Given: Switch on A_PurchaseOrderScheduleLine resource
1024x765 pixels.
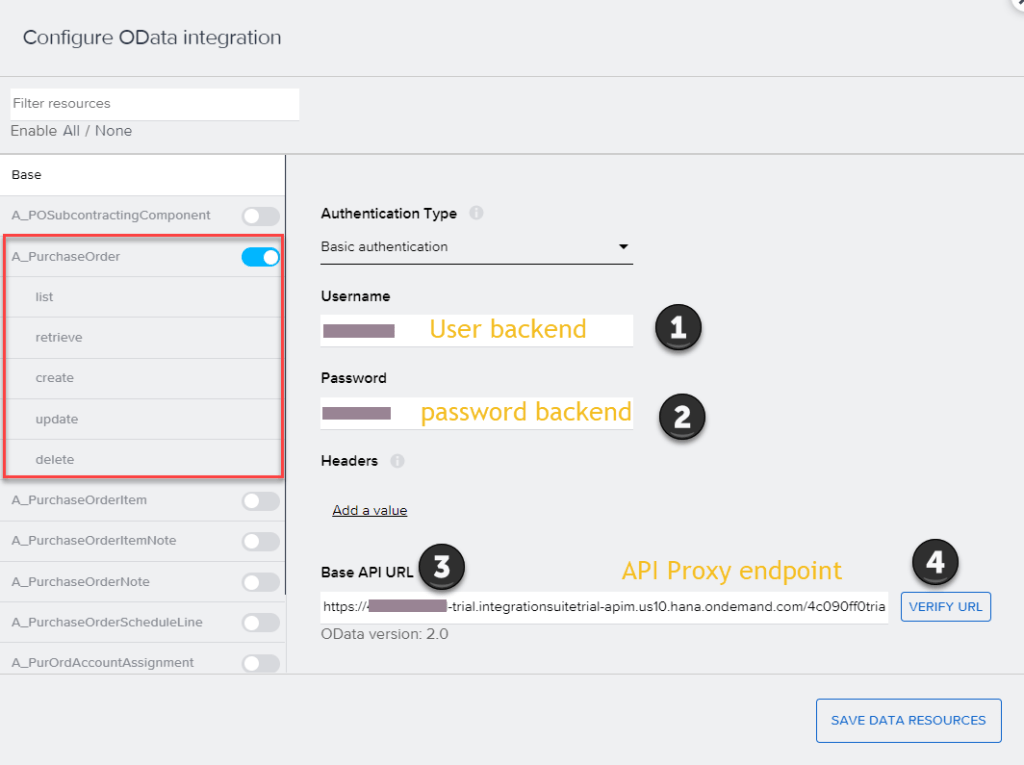Looking at the screenshot, I should pyautogui.click(x=260, y=623).
